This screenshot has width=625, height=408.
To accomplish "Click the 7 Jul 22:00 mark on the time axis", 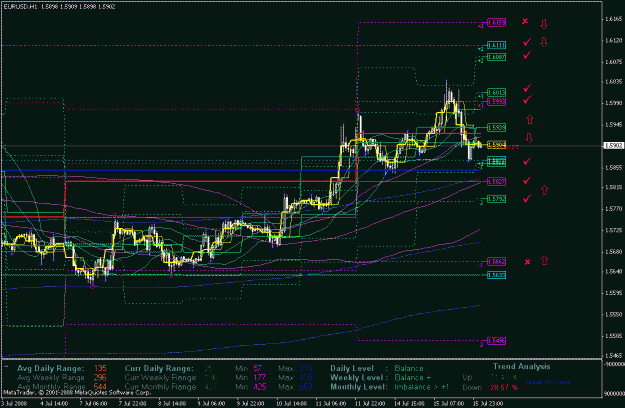I will pos(133,403).
